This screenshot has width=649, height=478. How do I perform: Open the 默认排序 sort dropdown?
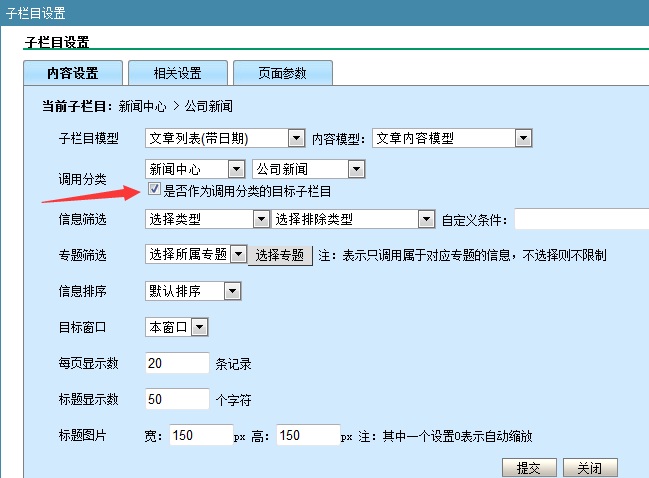[193, 291]
